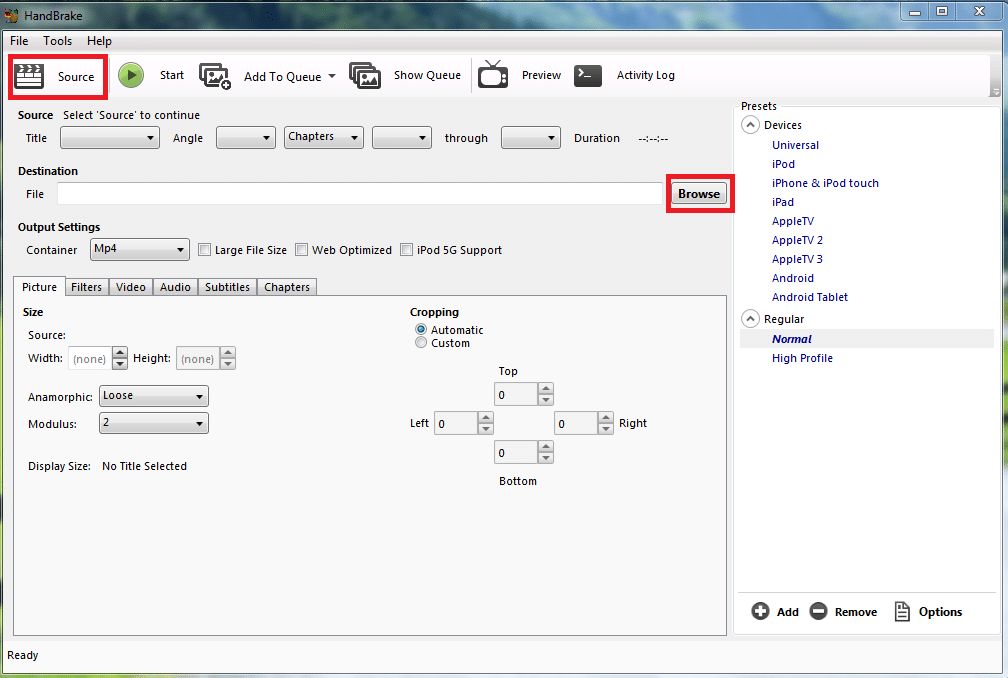Click the Remove preset label
Viewport: 1008px width, 678px height.
856,612
